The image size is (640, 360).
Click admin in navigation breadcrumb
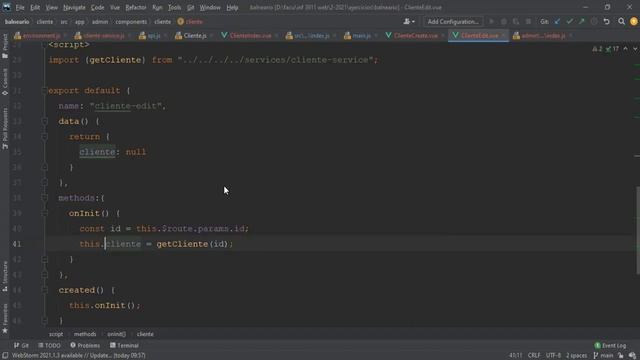tap(100, 22)
